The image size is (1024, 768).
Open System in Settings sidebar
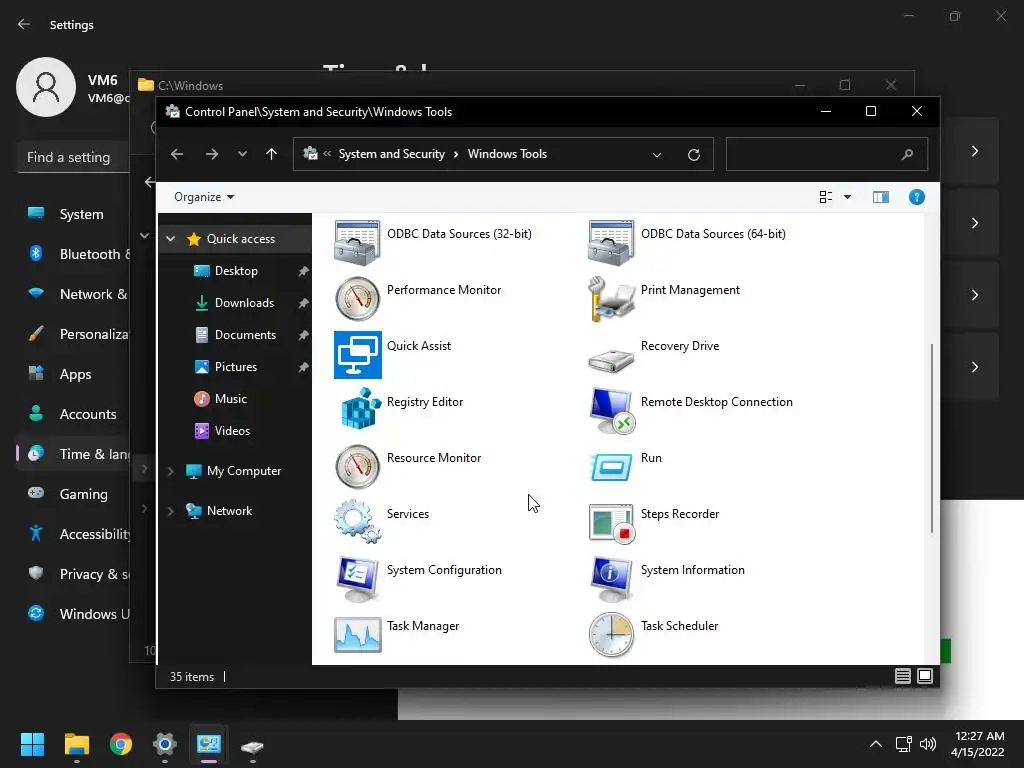pos(73,214)
